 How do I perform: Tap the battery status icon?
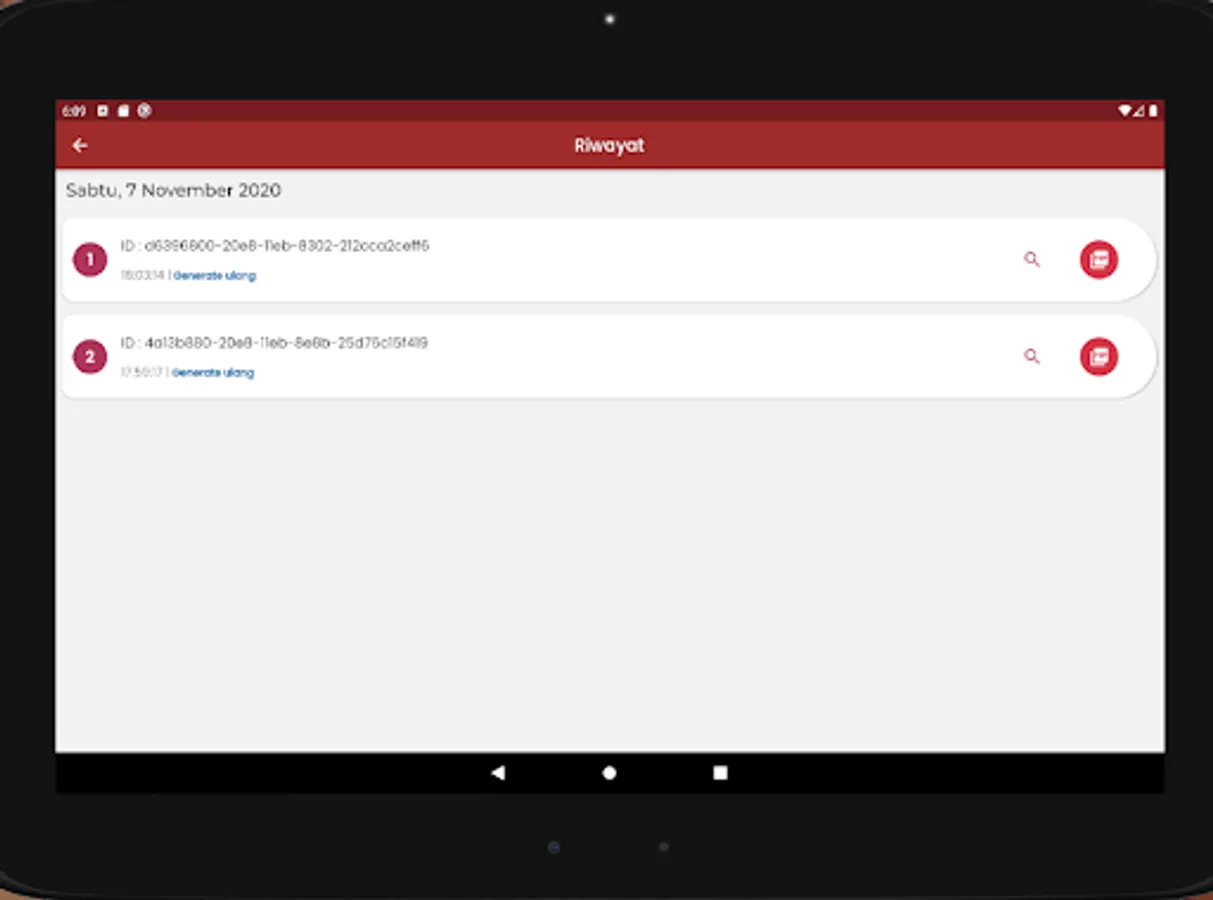(x=1153, y=111)
